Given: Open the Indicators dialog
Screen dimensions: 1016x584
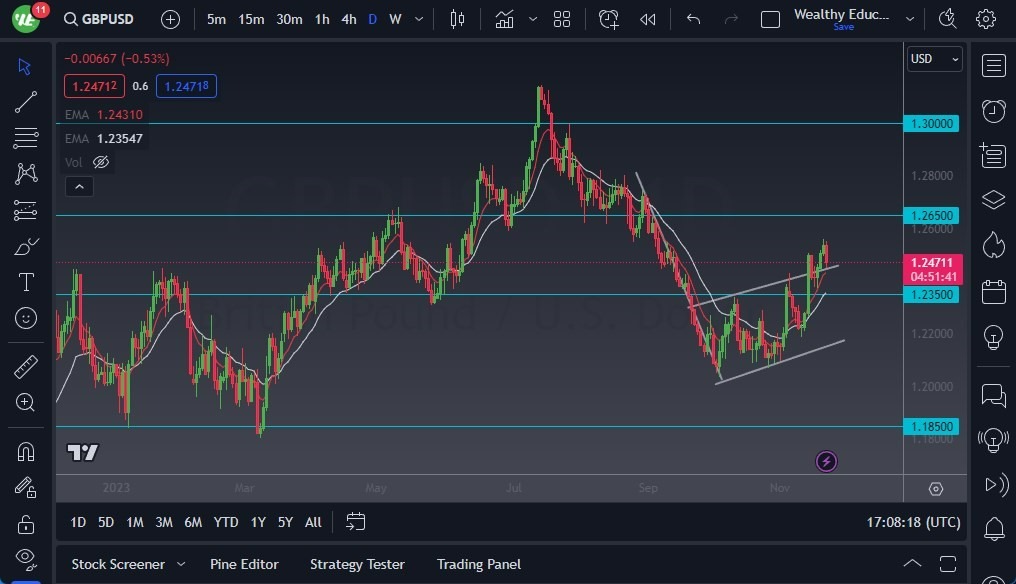Looking at the screenshot, I should pos(503,18).
